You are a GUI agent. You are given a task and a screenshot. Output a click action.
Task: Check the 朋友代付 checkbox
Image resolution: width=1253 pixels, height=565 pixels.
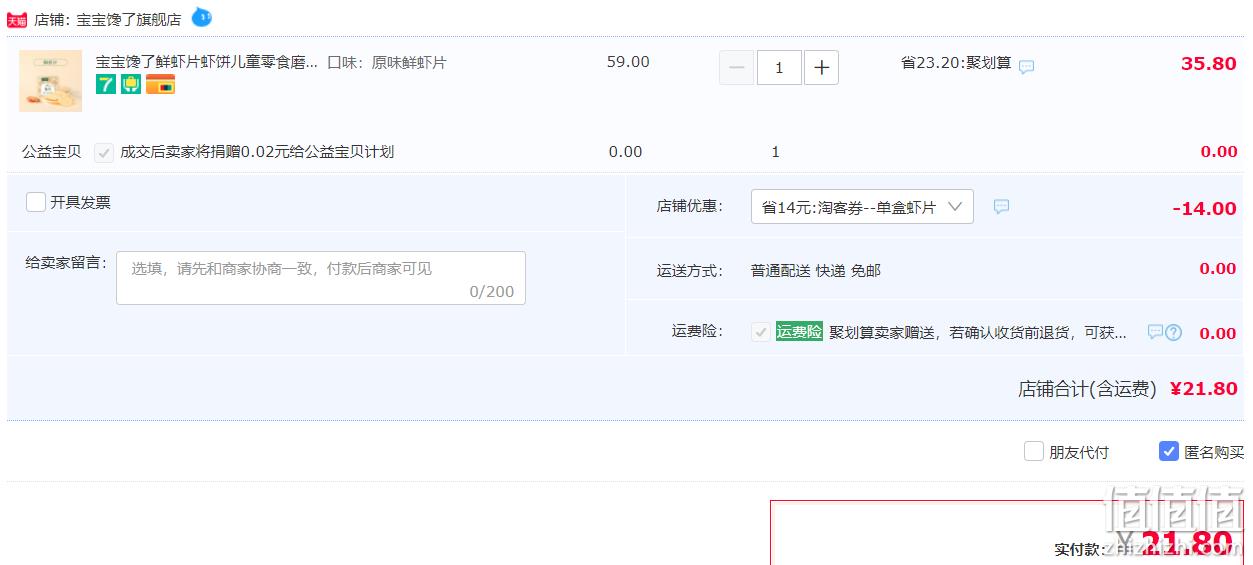click(x=1034, y=451)
